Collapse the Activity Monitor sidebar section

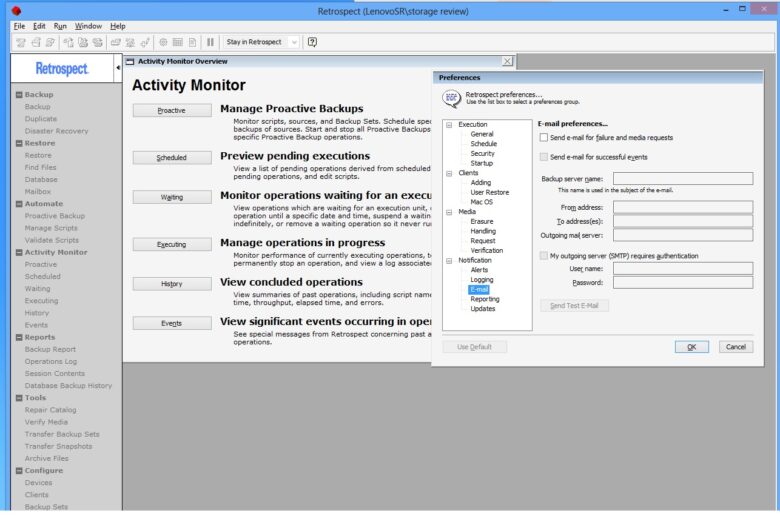[19, 253]
